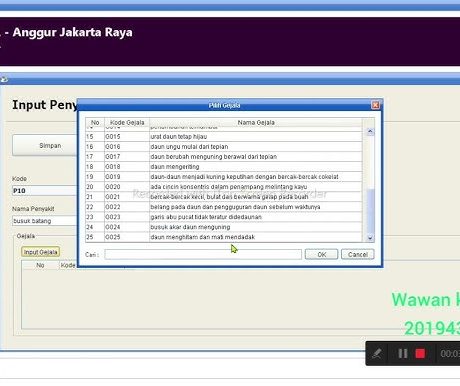
Task: Click the pen annotation icon in recorder
Action: click(x=377, y=353)
